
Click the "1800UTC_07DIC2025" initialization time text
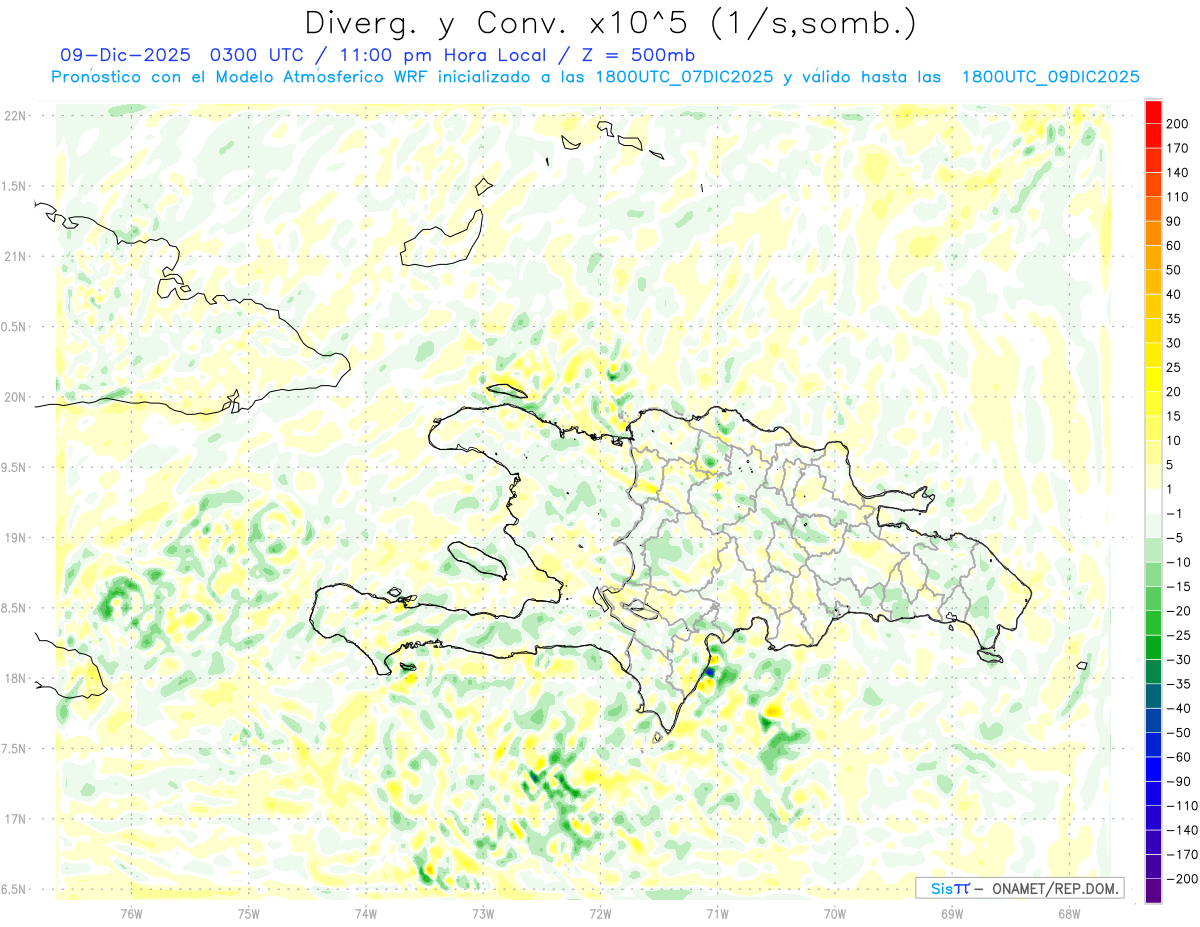pyautogui.click(x=683, y=77)
